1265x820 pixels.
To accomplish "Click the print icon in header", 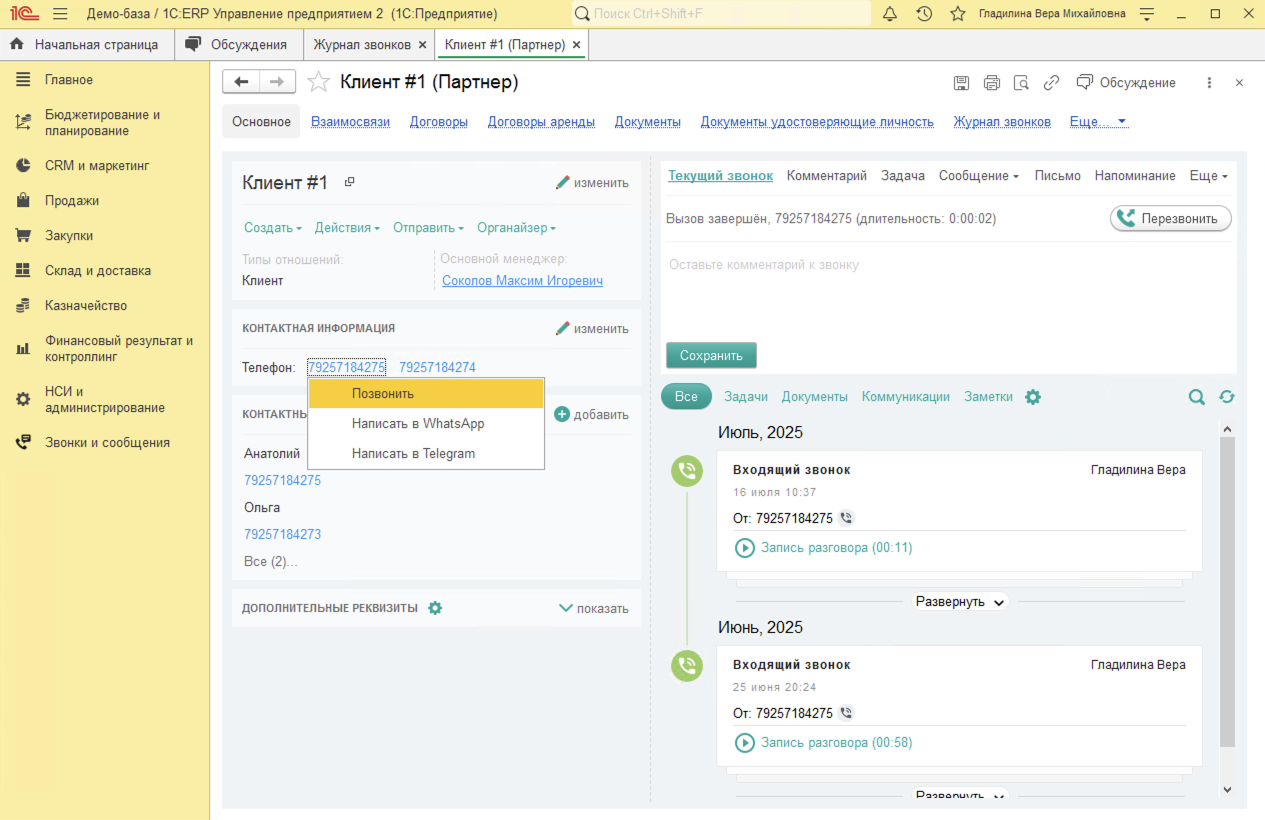I will [991, 83].
